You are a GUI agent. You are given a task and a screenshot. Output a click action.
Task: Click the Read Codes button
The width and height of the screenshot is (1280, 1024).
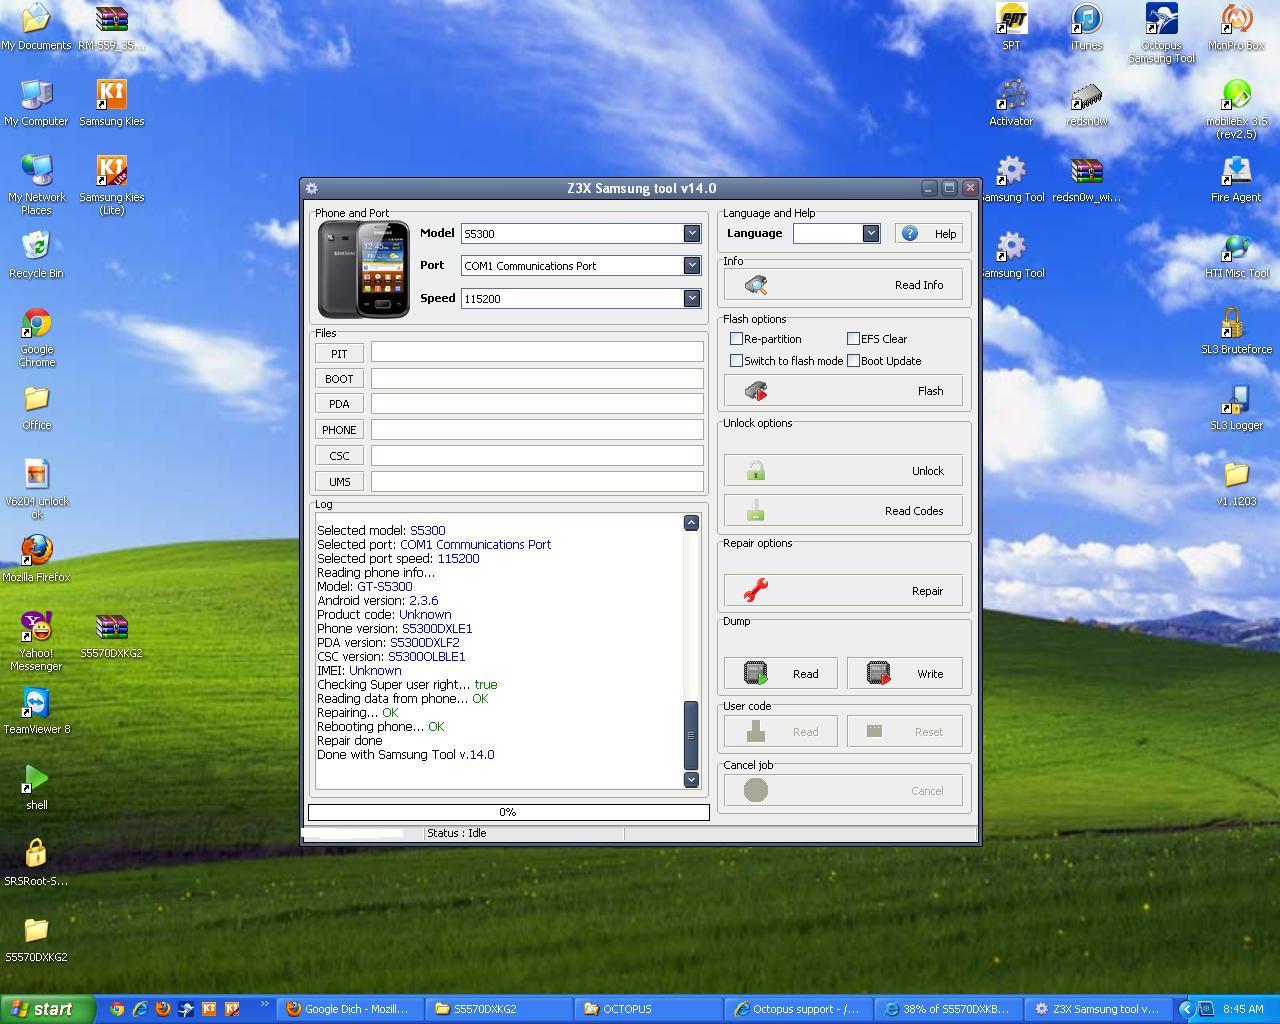(x=843, y=511)
